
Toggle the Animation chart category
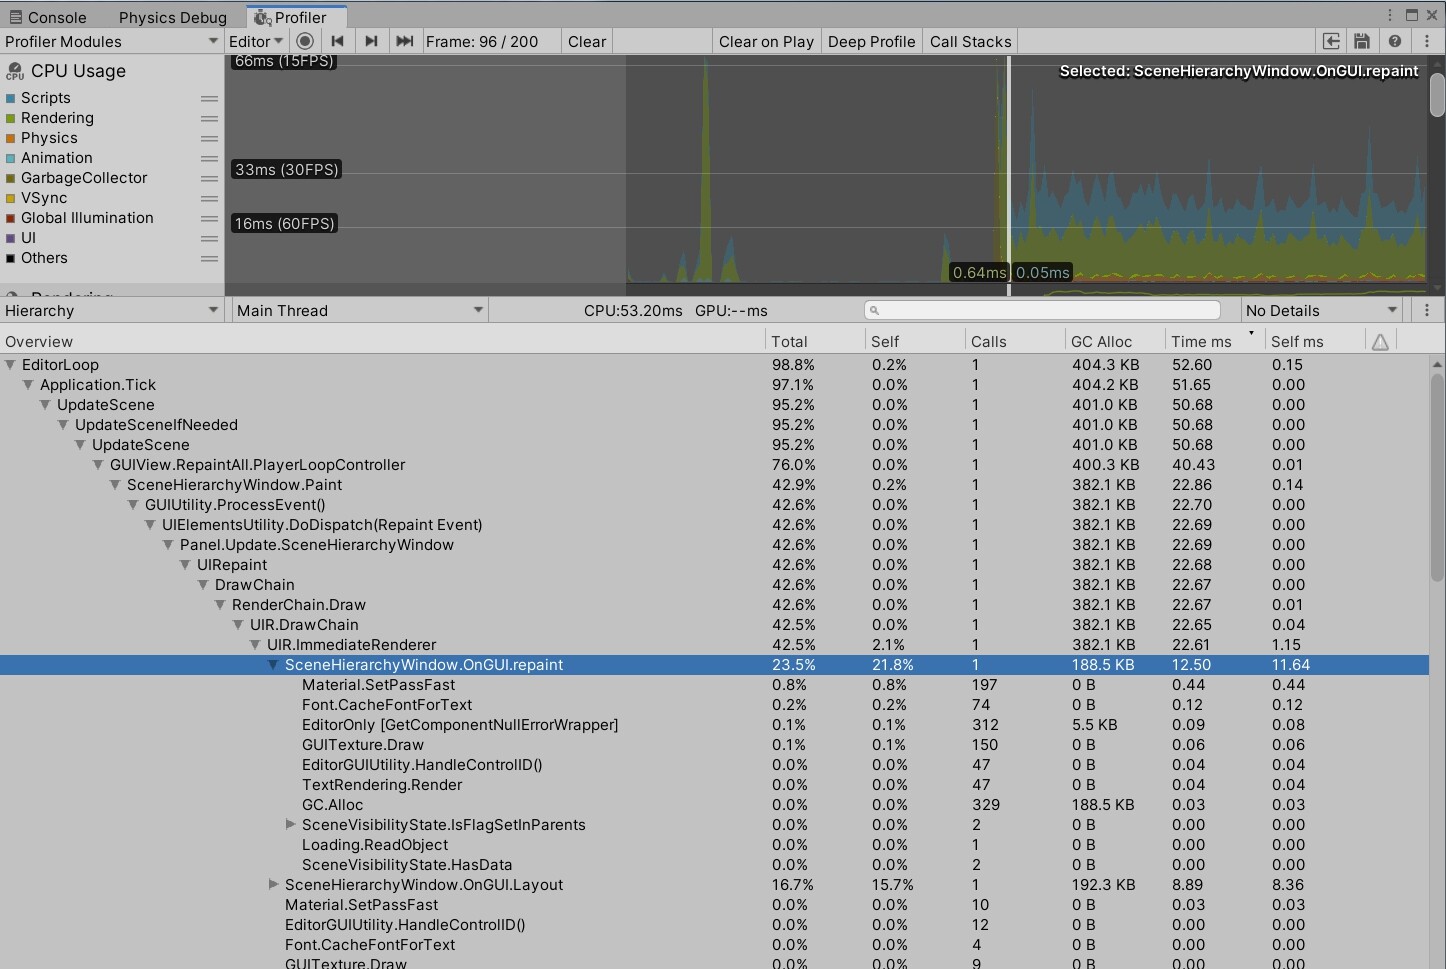coord(10,158)
